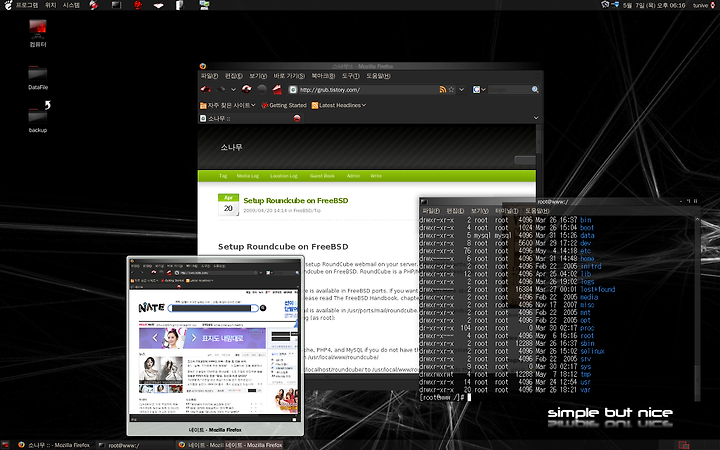Open Write link in blog navigation

point(376,176)
